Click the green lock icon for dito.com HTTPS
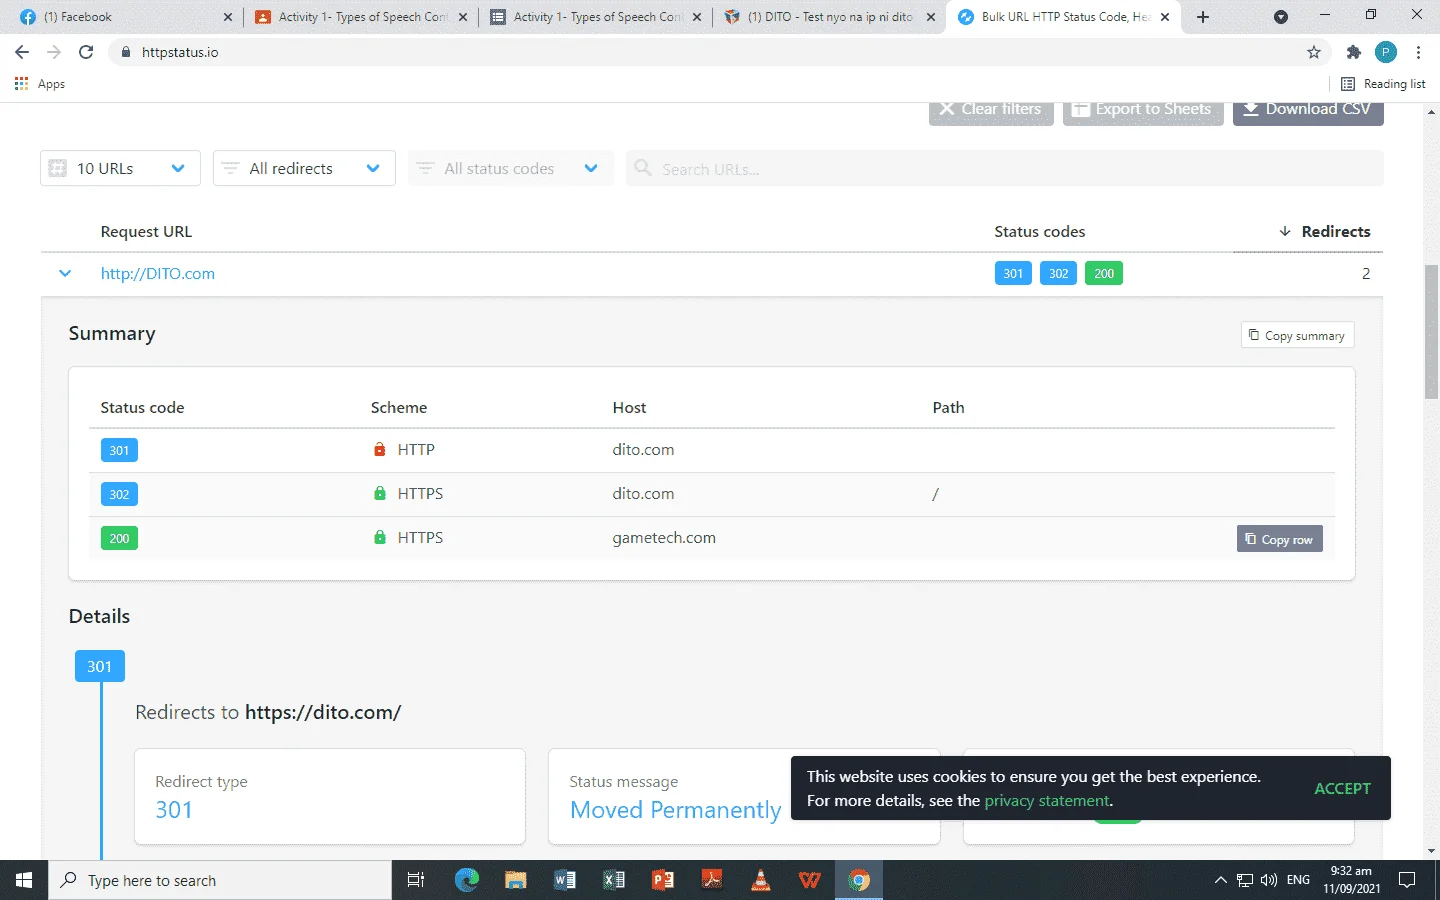Viewport: 1440px width, 900px height. pos(379,493)
